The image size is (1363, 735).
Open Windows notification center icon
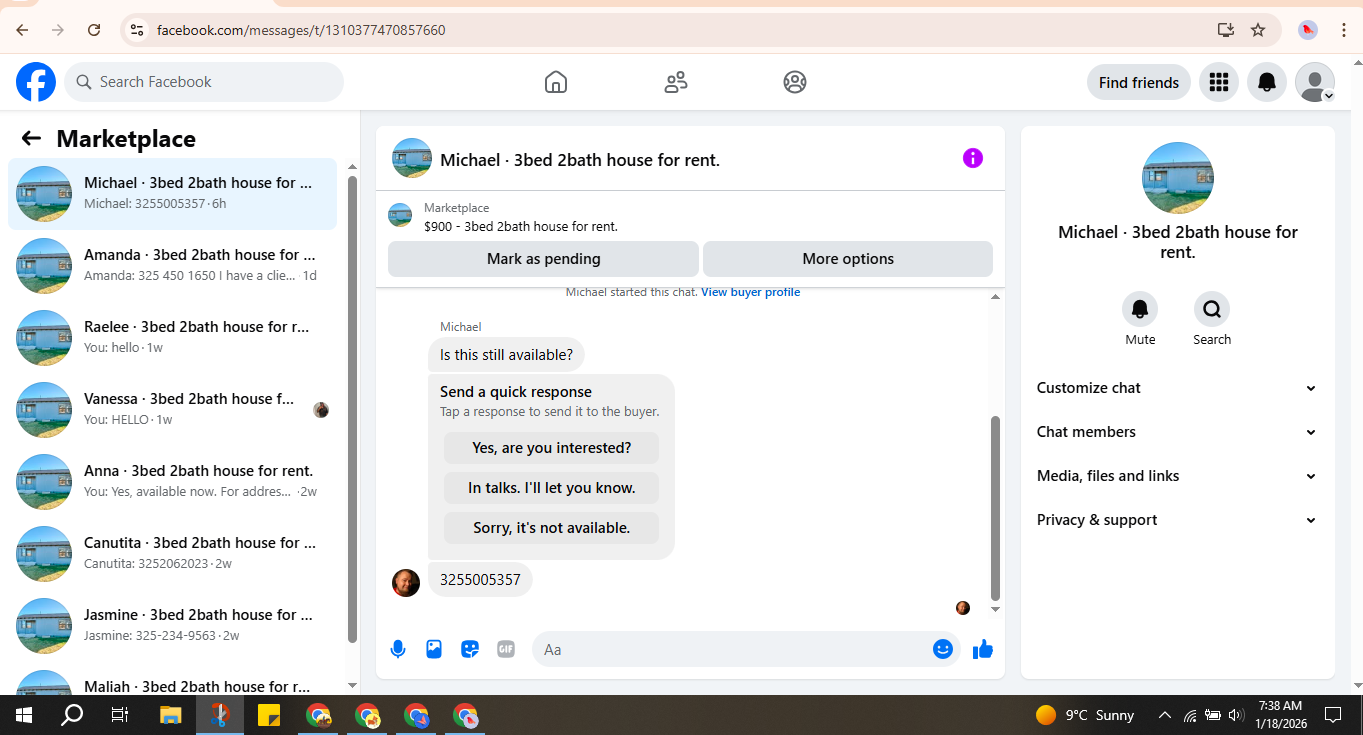click(1333, 715)
